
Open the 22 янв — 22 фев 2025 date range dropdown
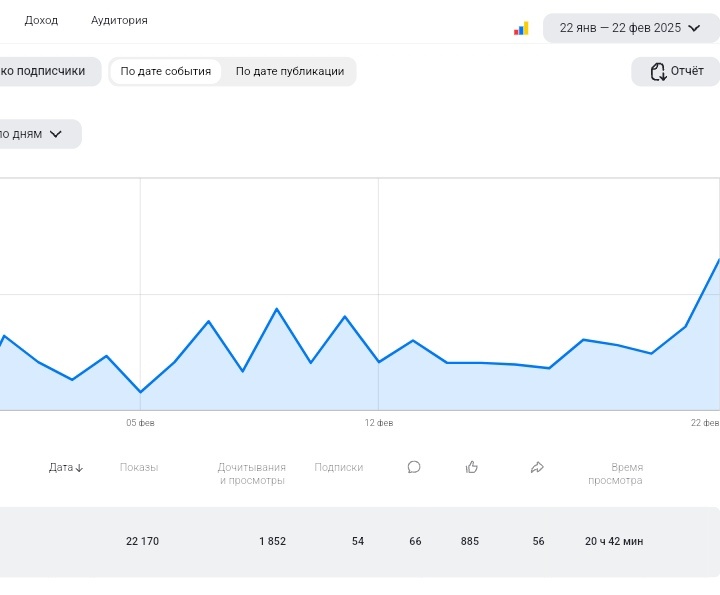631,28
